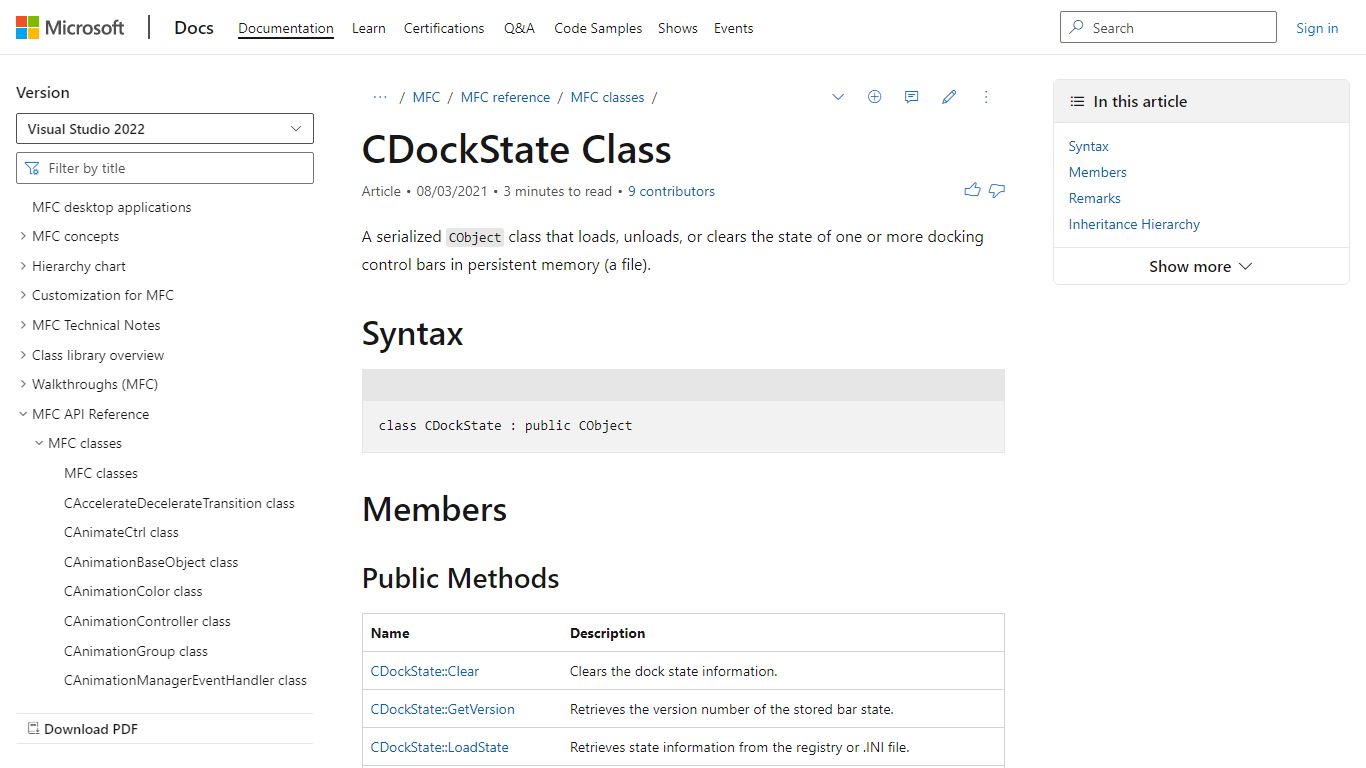This screenshot has height=768, width=1366.
Task: Click the Name column header
Action: (x=390, y=633)
